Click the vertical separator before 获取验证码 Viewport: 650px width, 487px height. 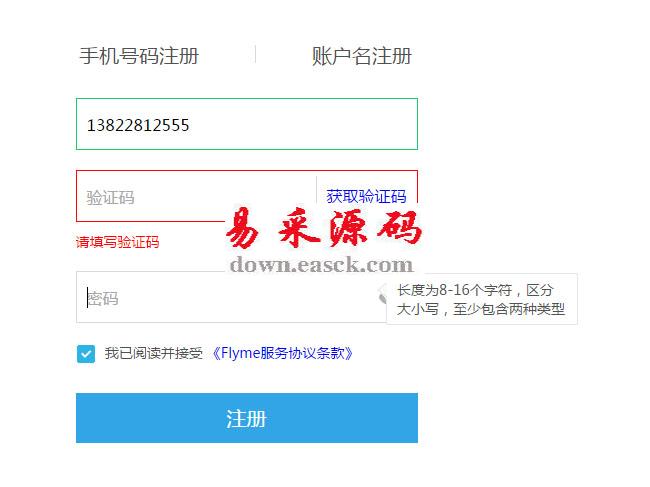pos(316,191)
